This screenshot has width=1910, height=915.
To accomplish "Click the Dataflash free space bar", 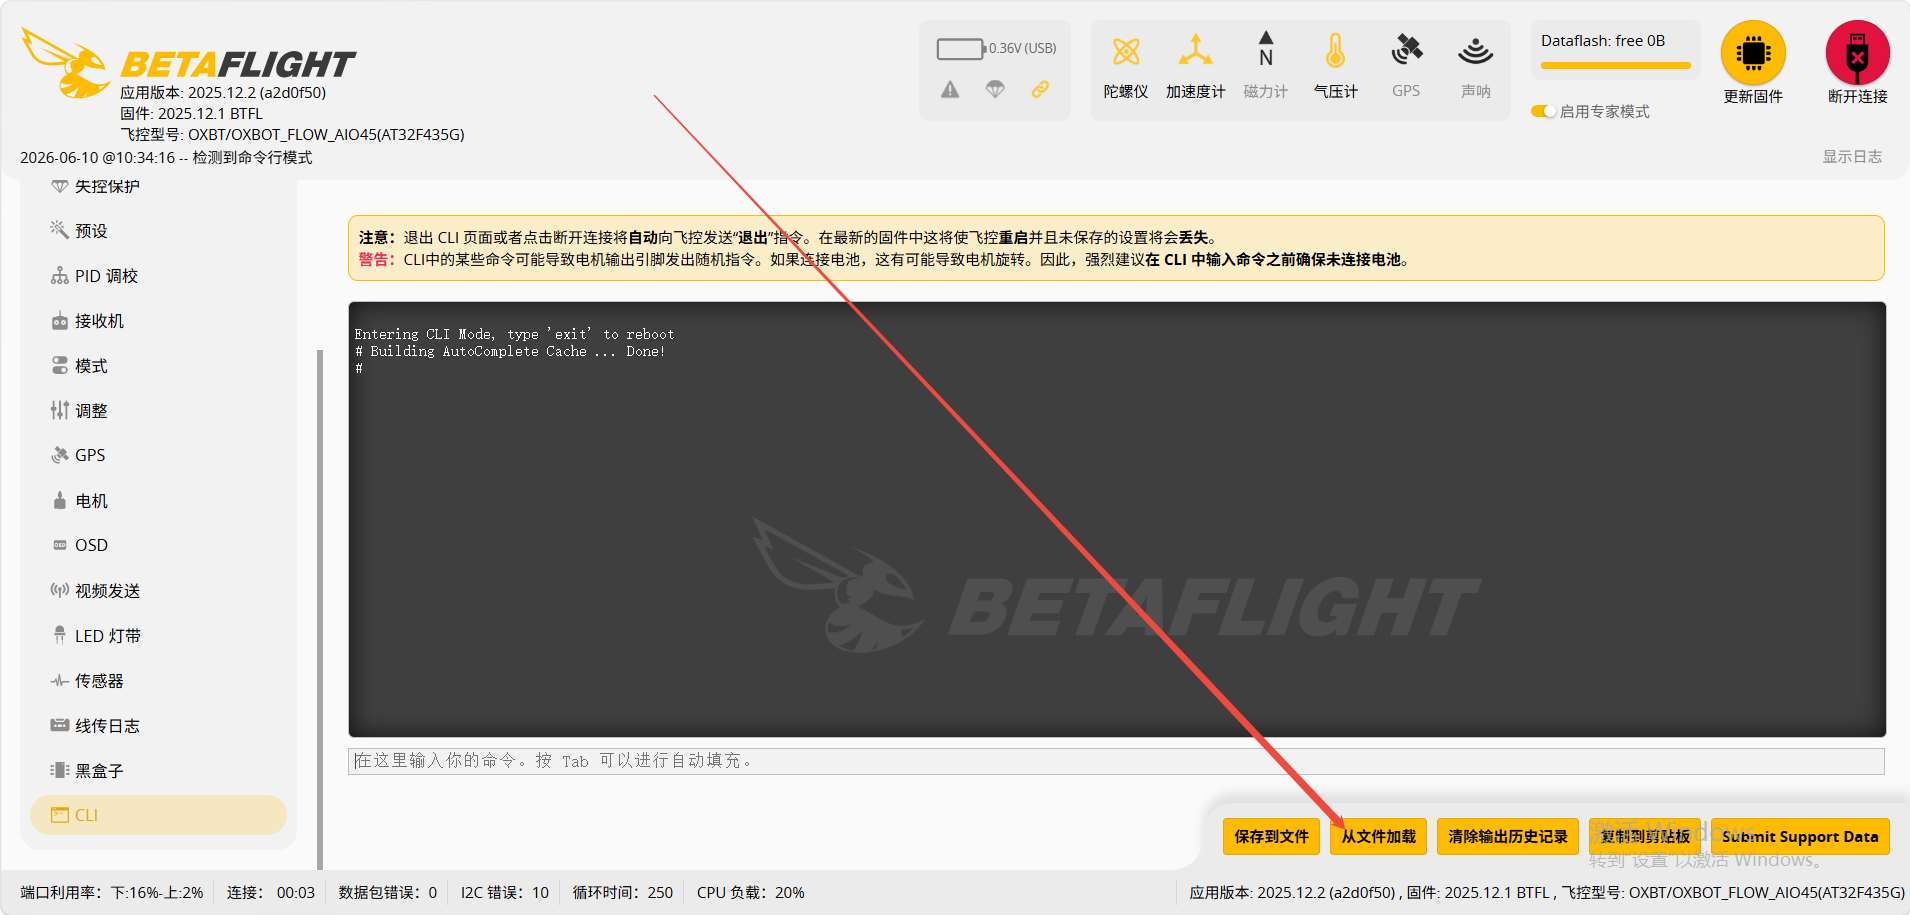I will click(1616, 66).
